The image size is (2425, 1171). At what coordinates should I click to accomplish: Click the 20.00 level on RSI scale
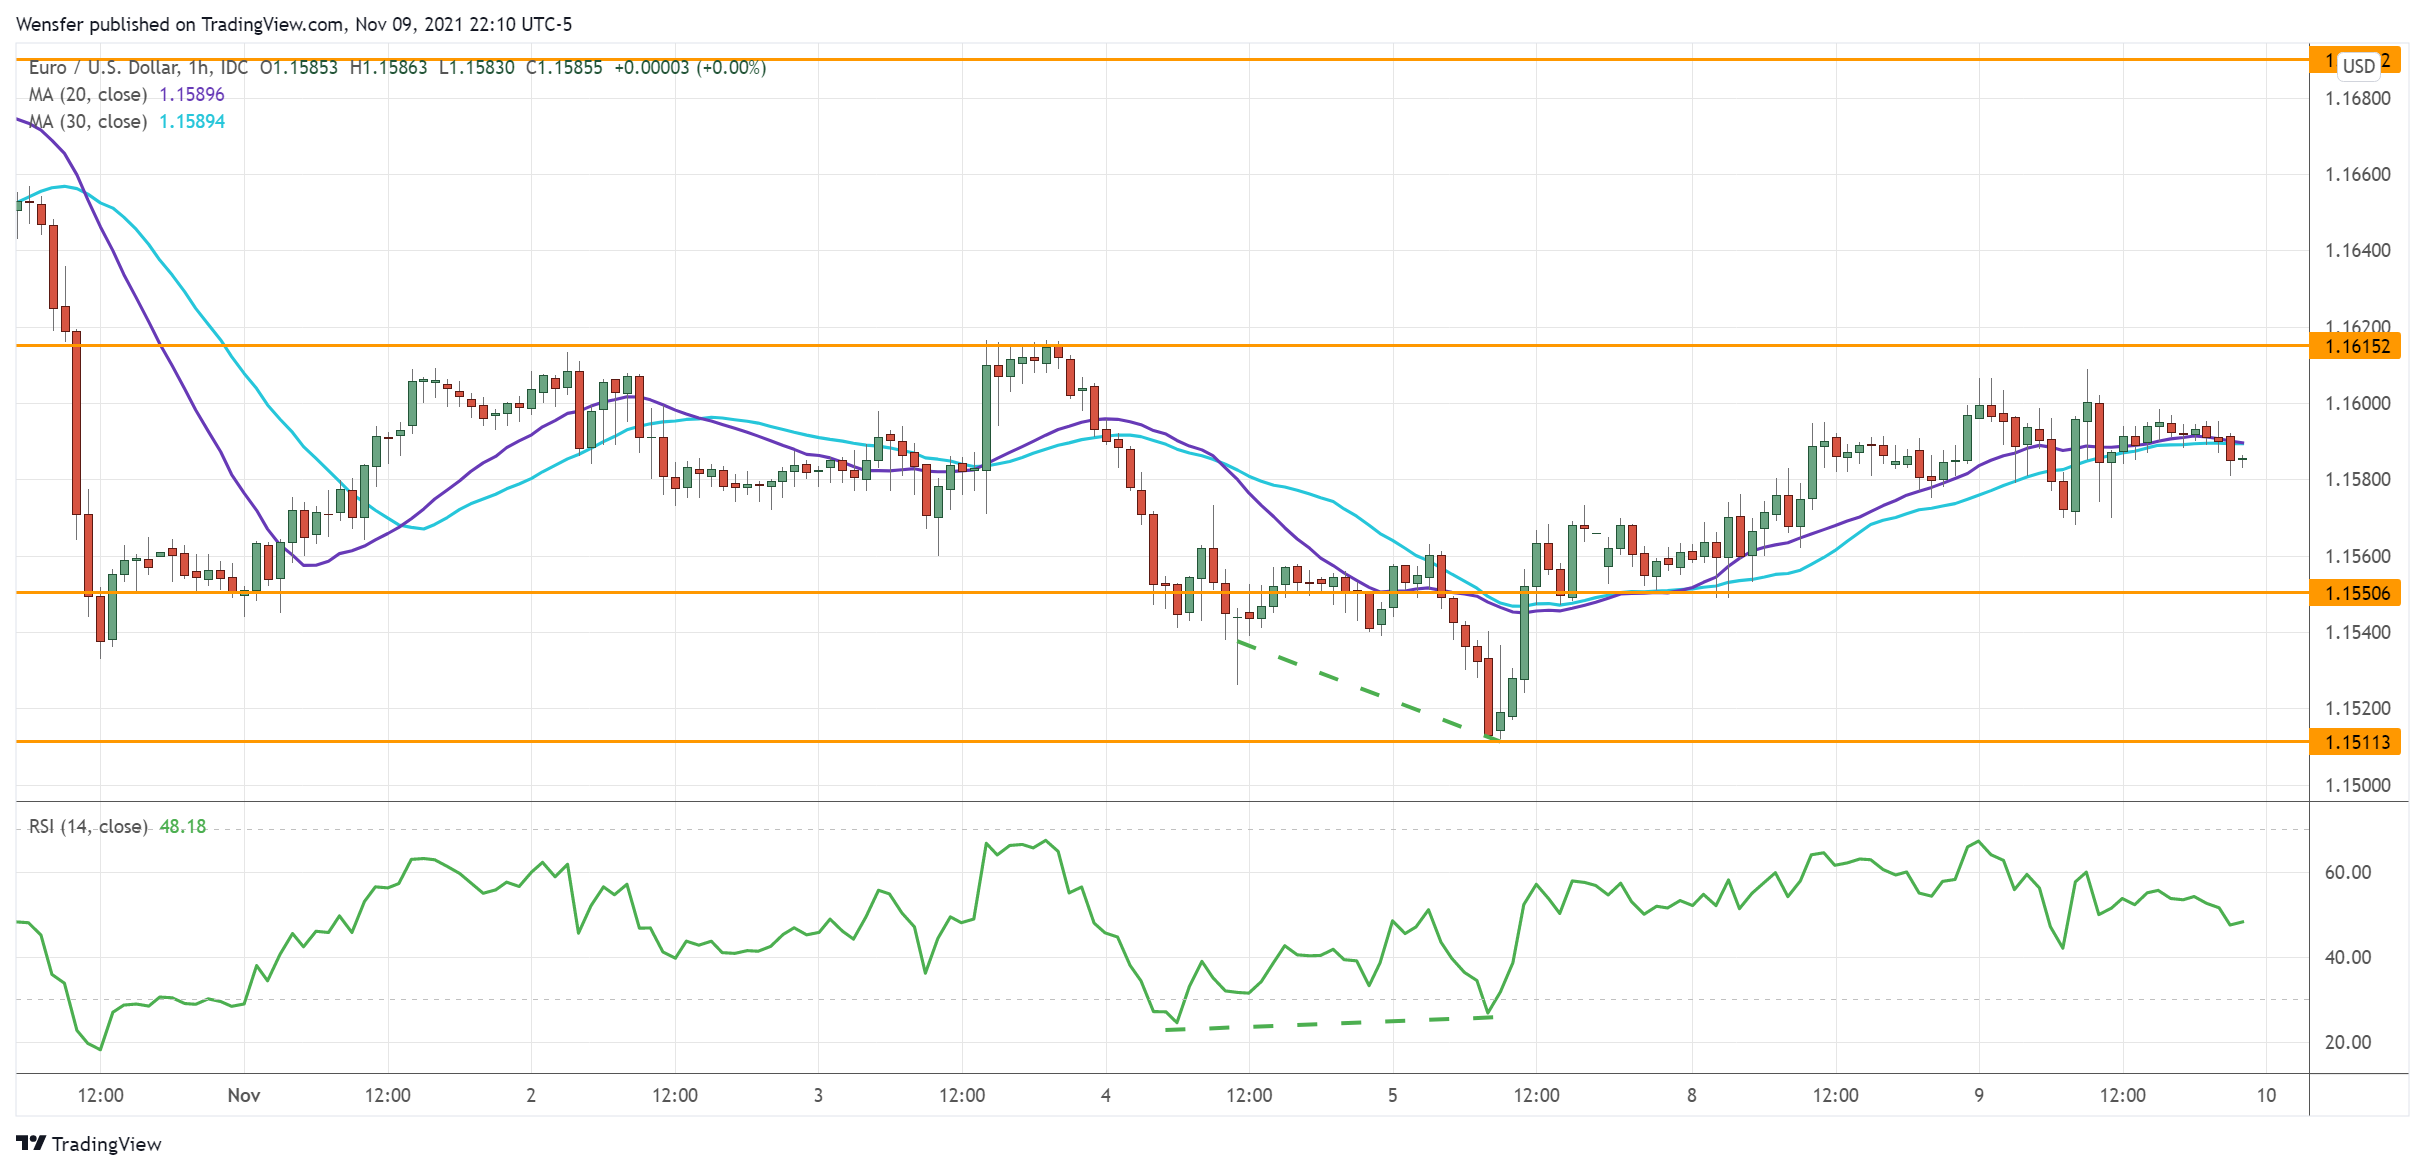2347,1042
